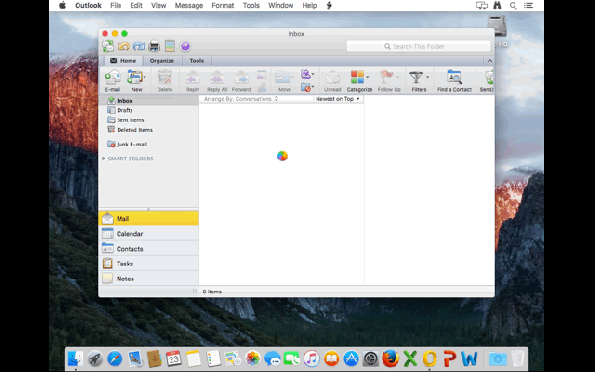This screenshot has width=595, height=372.
Task: Switch to the Organize ribbon tab
Action: pyautogui.click(x=162, y=61)
